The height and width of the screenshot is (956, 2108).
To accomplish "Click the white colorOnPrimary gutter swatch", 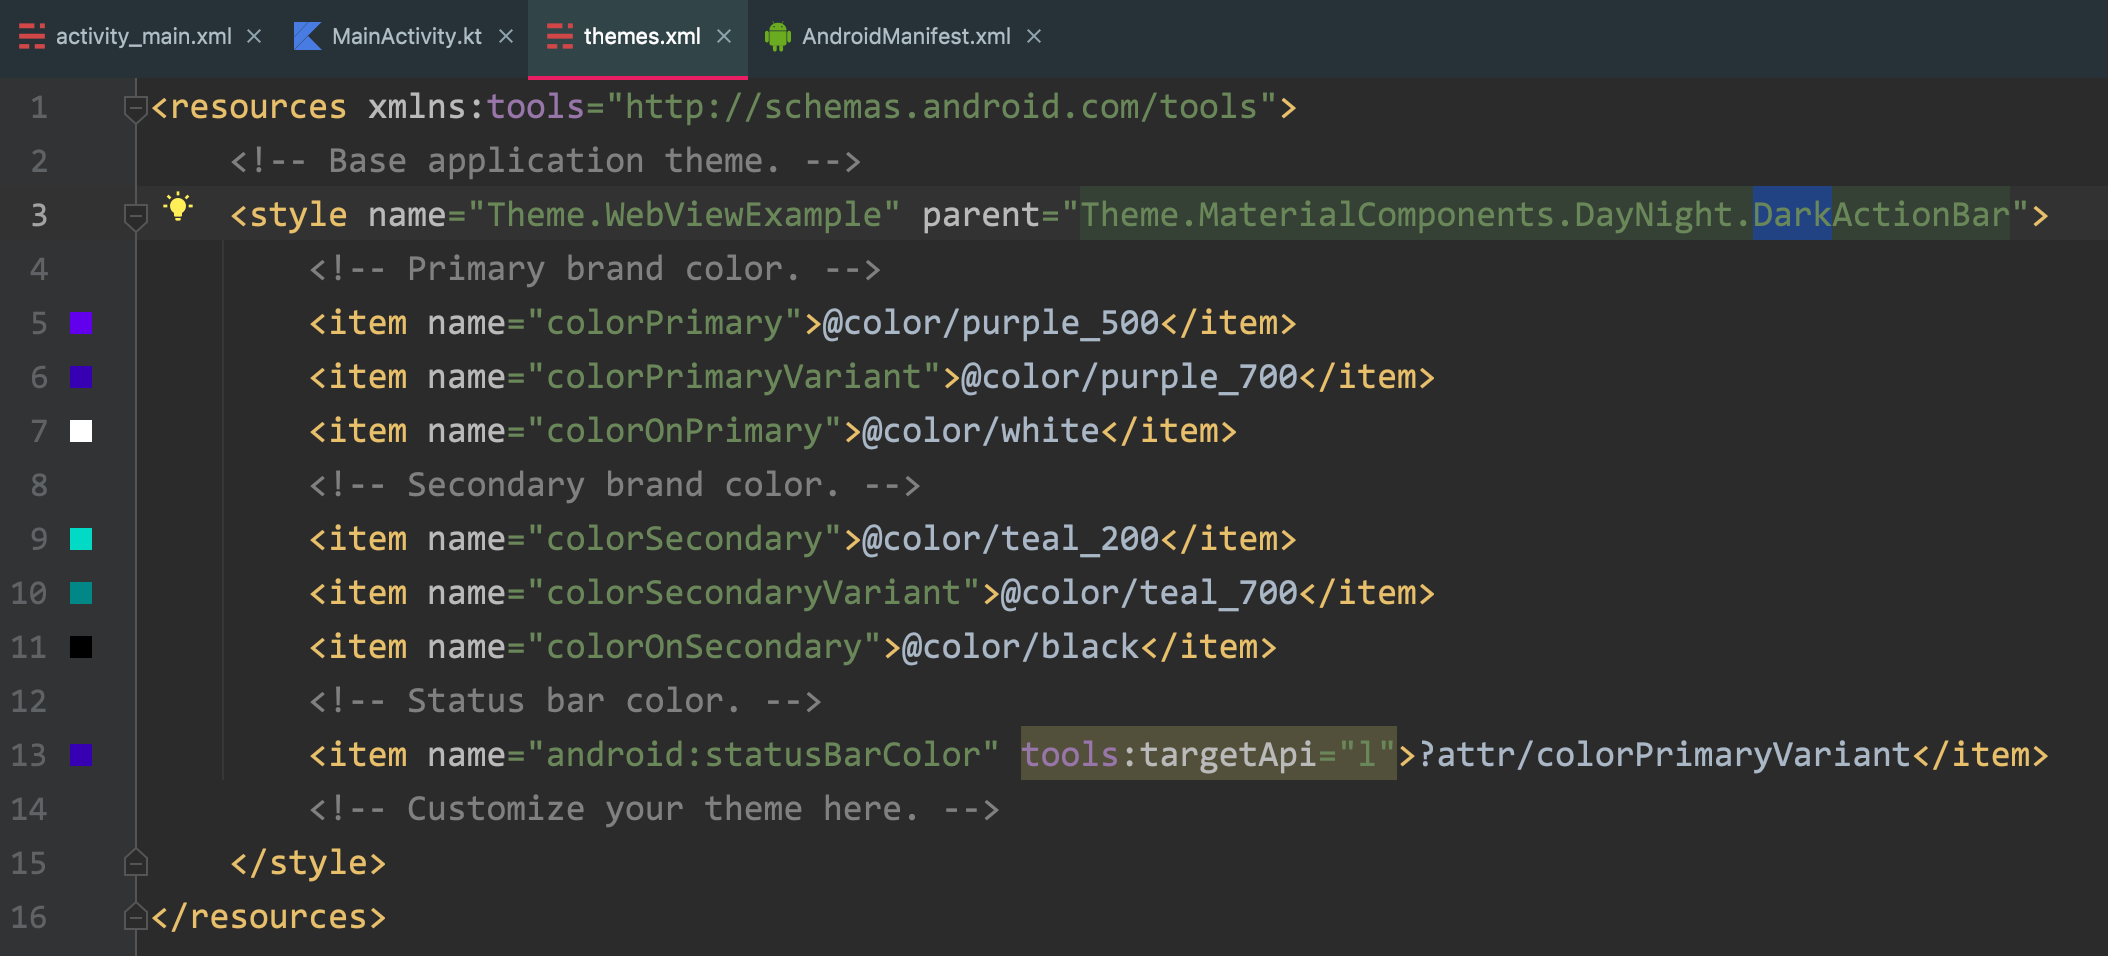I will [x=81, y=431].
